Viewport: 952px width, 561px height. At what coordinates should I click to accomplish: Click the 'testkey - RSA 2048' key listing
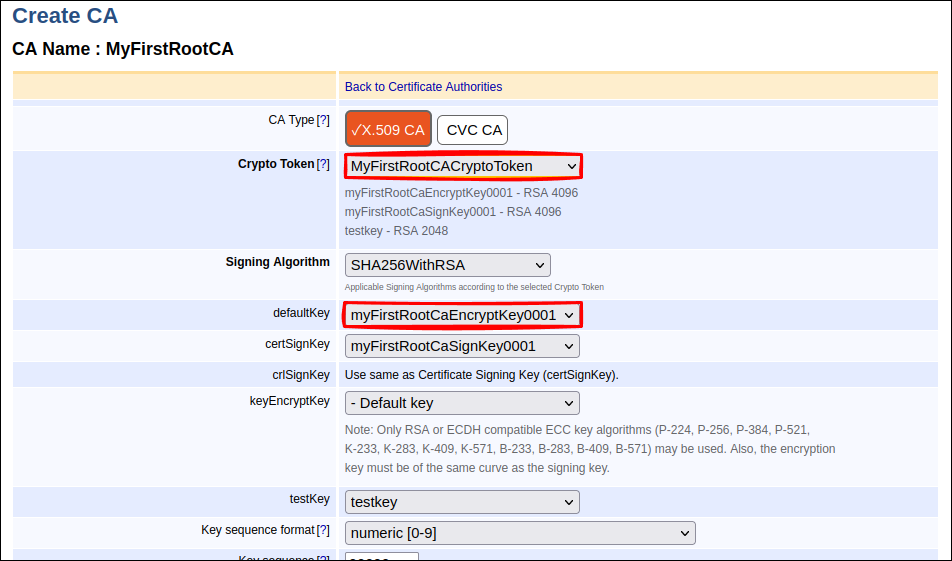(396, 231)
